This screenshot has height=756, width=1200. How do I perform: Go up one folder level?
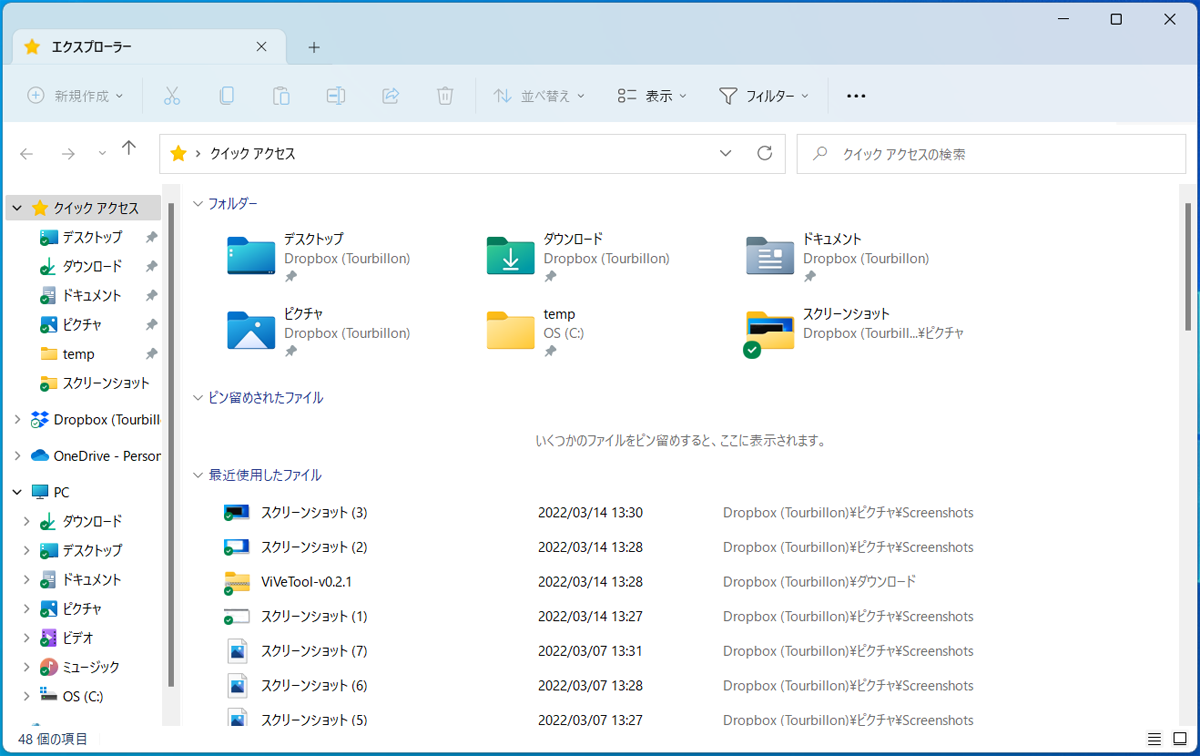[129, 149]
